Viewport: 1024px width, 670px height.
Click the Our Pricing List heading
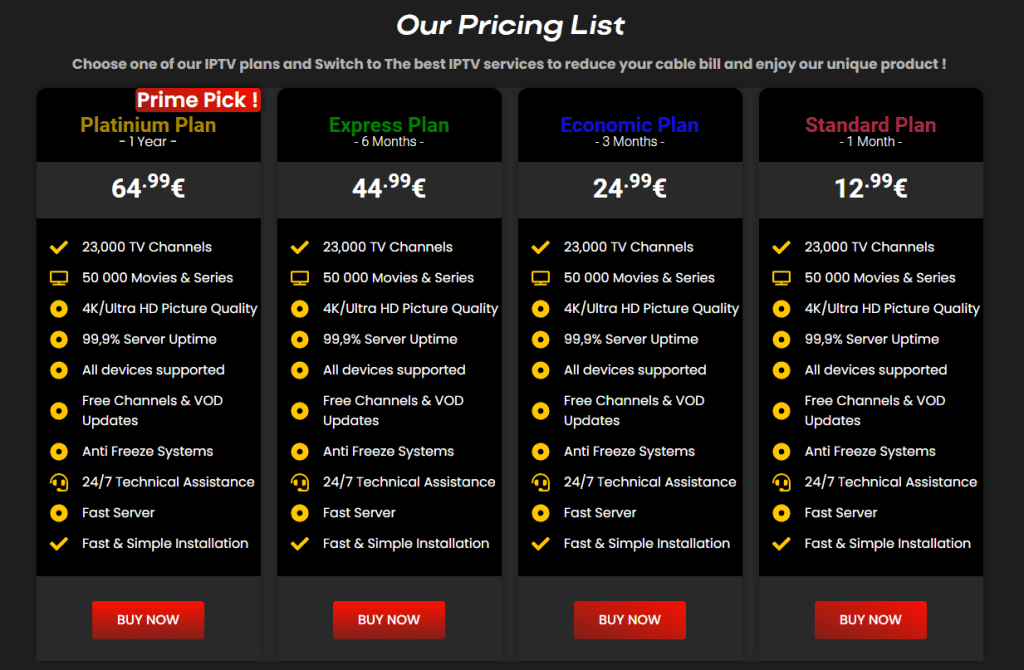click(511, 26)
